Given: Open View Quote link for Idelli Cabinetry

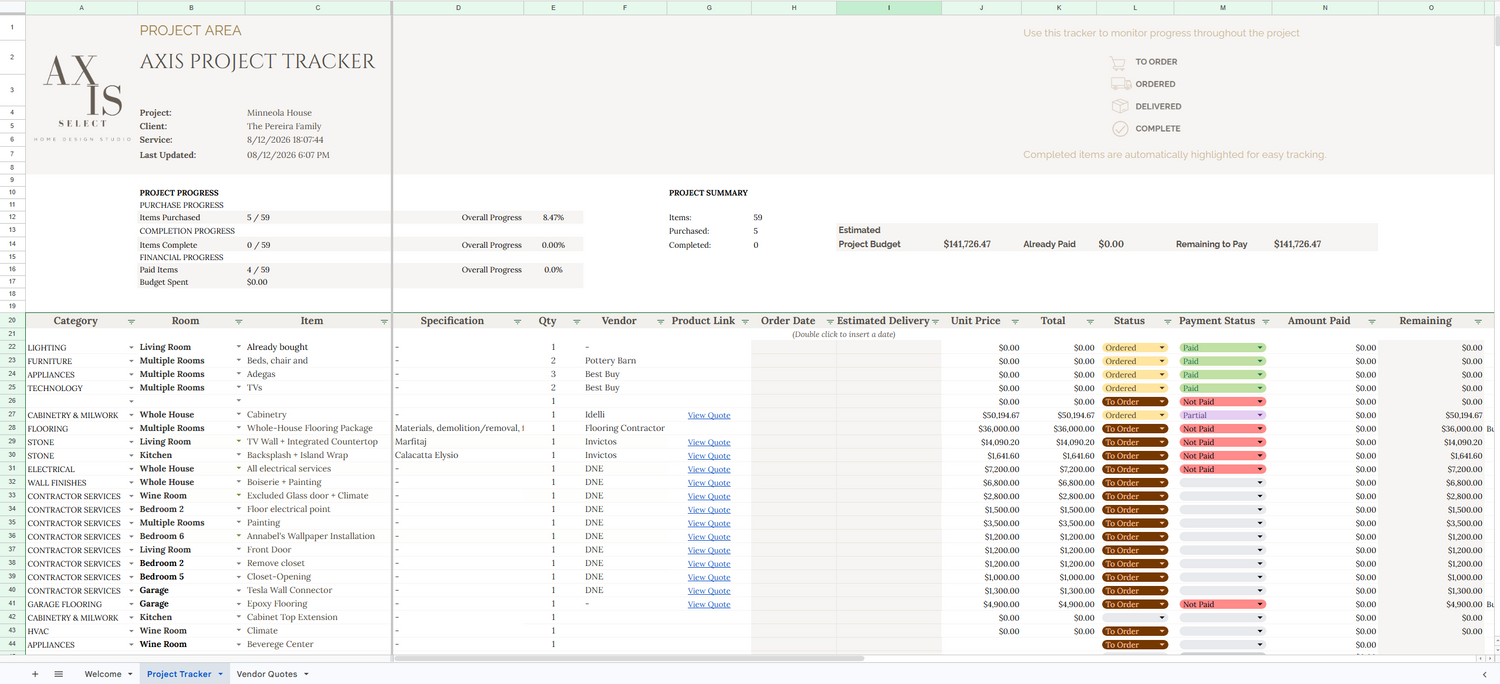Looking at the screenshot, I should pos(709,416).
